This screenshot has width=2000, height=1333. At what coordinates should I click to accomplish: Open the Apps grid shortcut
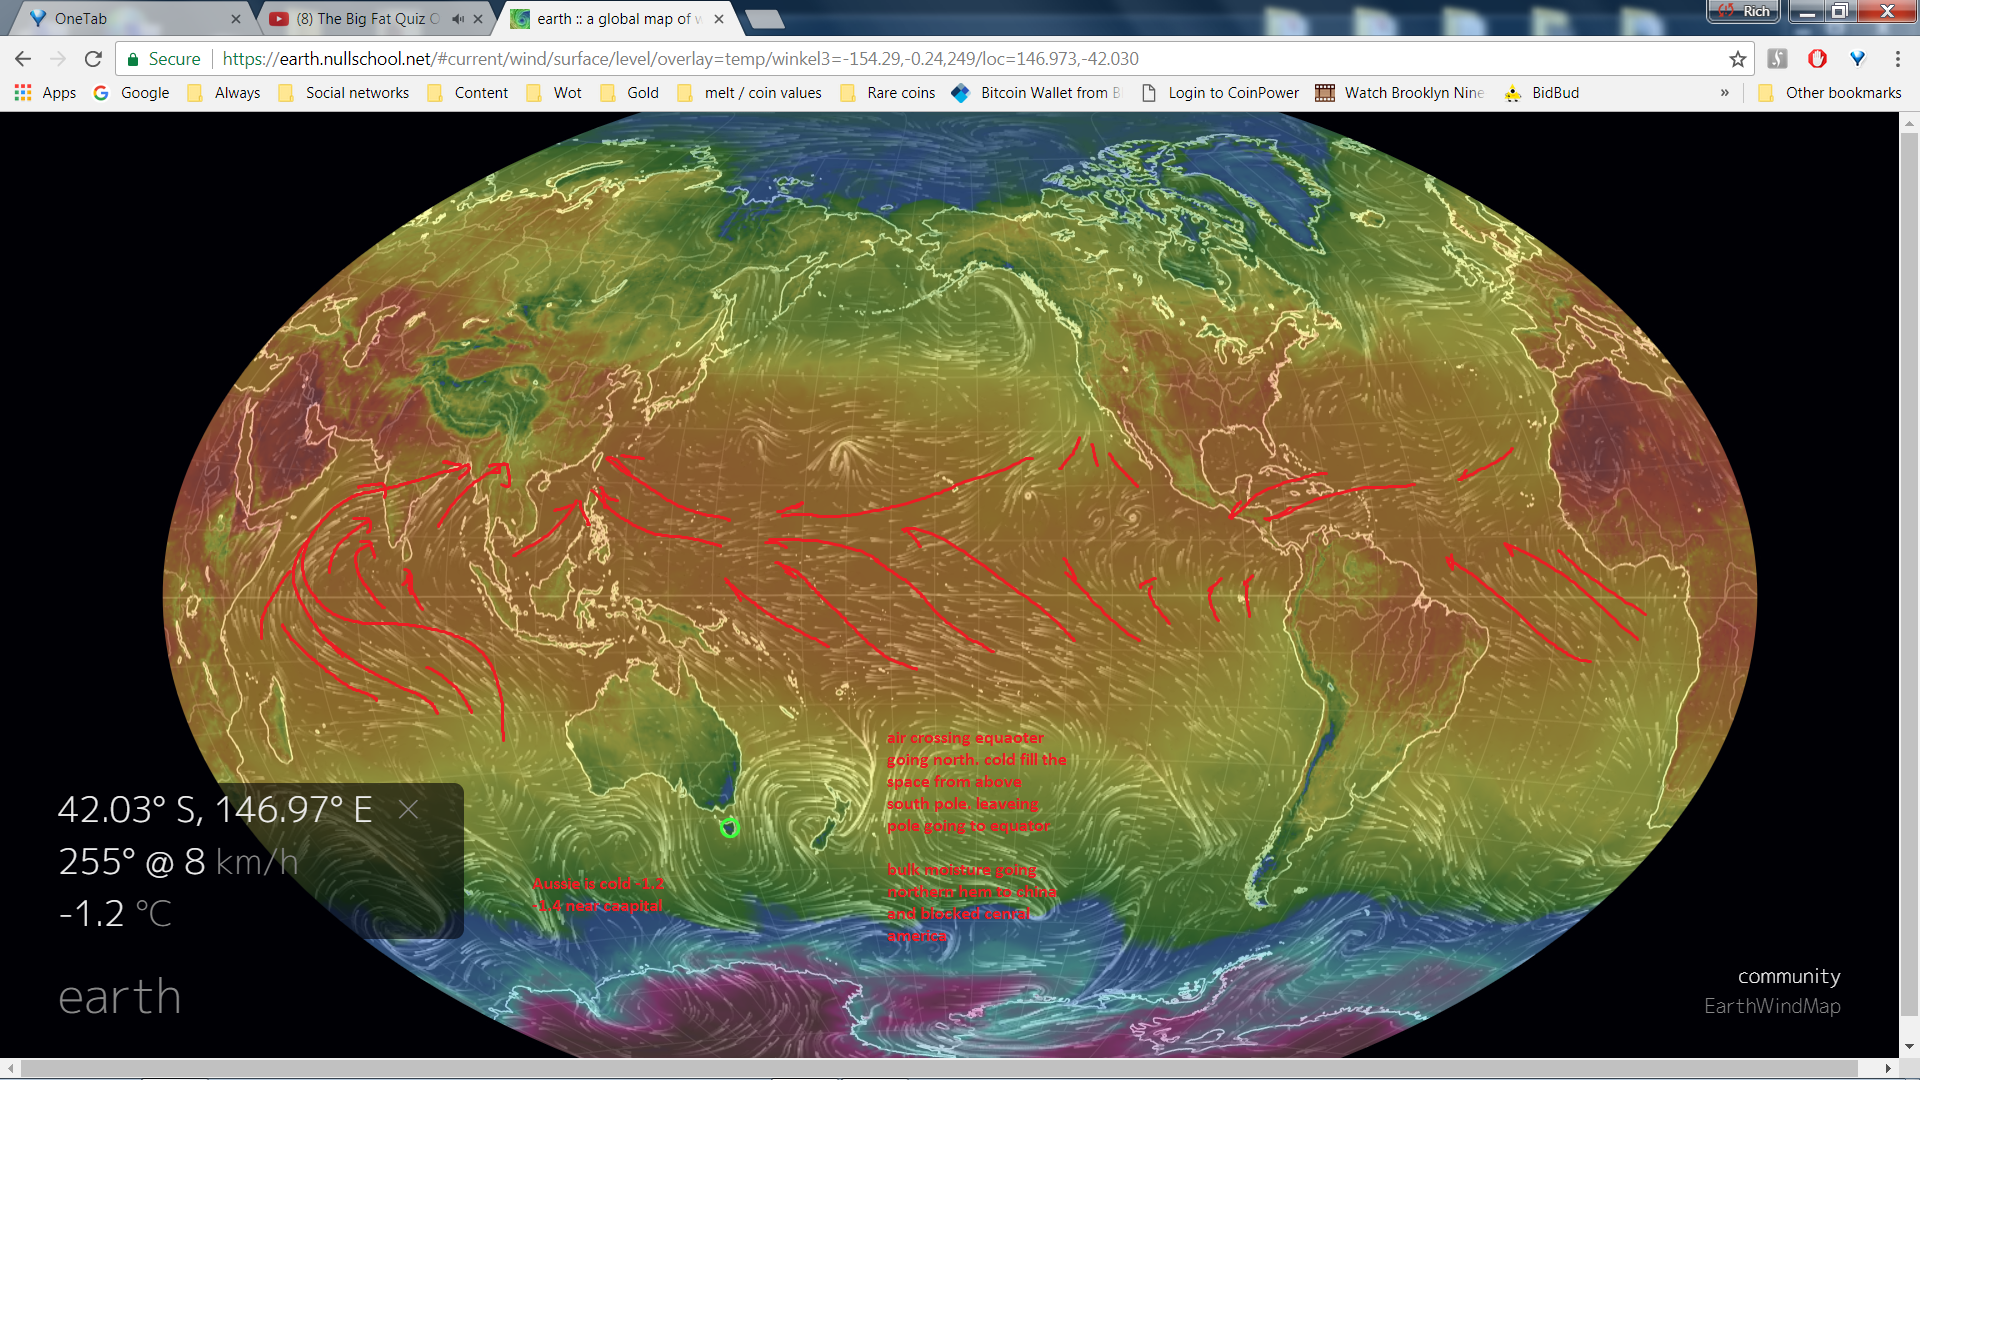pos(46,93)
